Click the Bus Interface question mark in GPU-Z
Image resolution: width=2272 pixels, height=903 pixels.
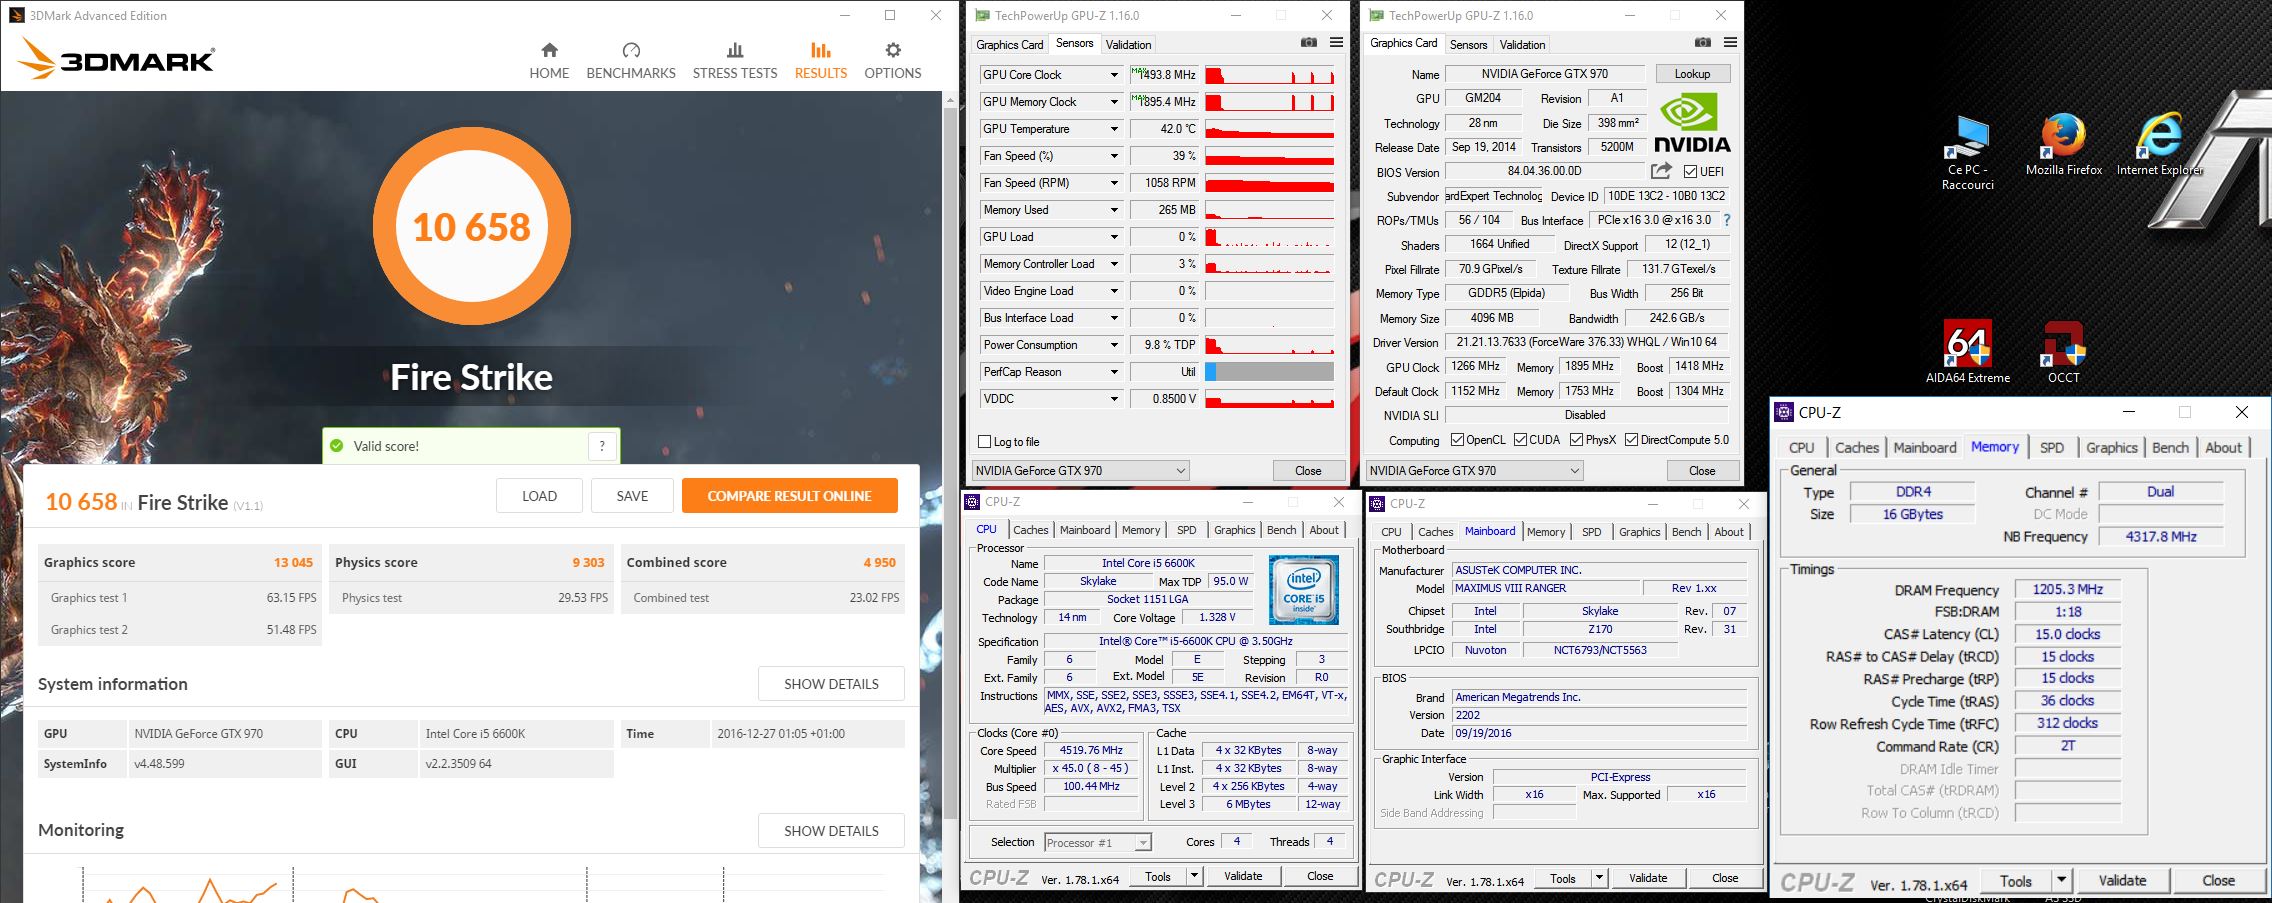click(x=1726, y=220)
